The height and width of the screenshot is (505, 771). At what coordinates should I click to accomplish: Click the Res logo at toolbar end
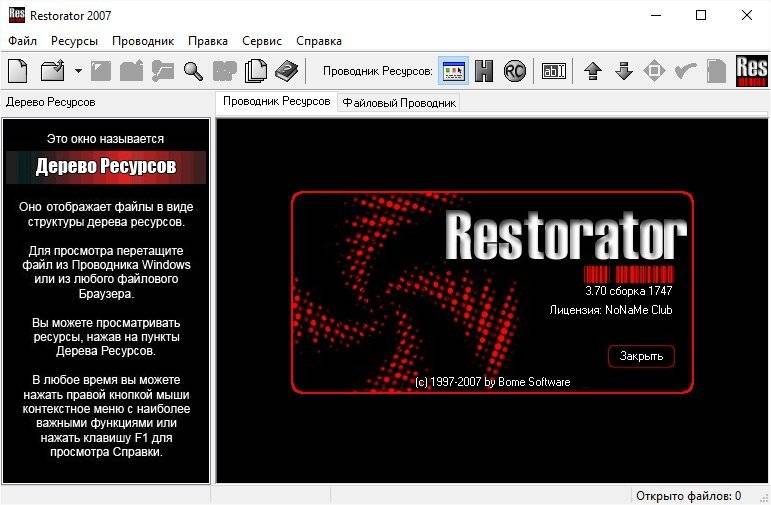tap(751, 71)
